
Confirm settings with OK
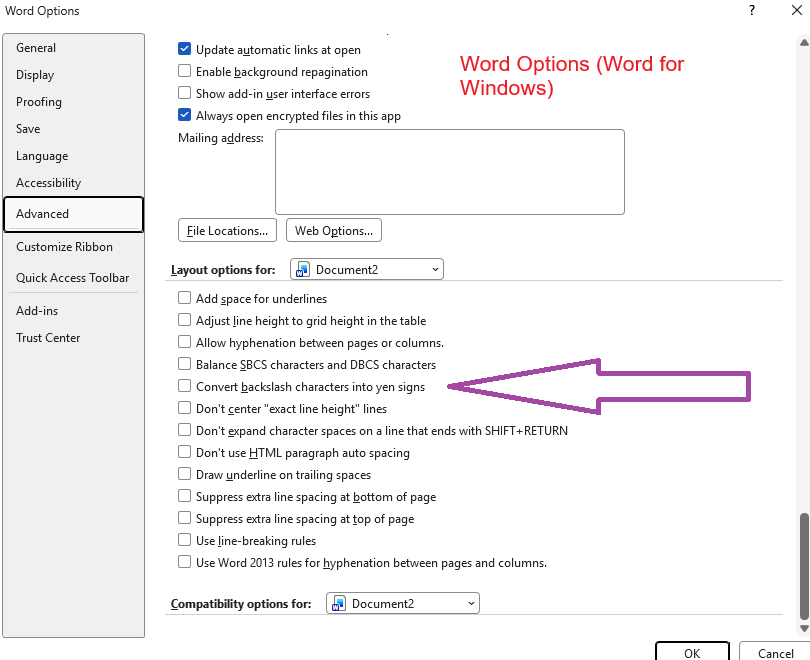point(692,652)
